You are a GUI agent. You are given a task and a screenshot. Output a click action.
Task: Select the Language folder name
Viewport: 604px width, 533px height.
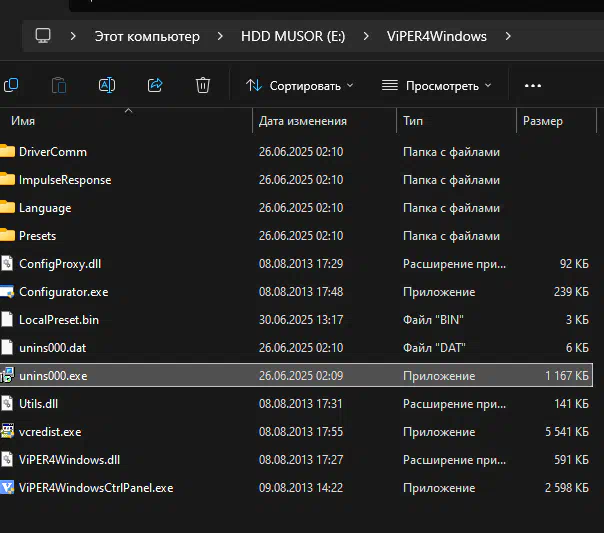[45, 208]
